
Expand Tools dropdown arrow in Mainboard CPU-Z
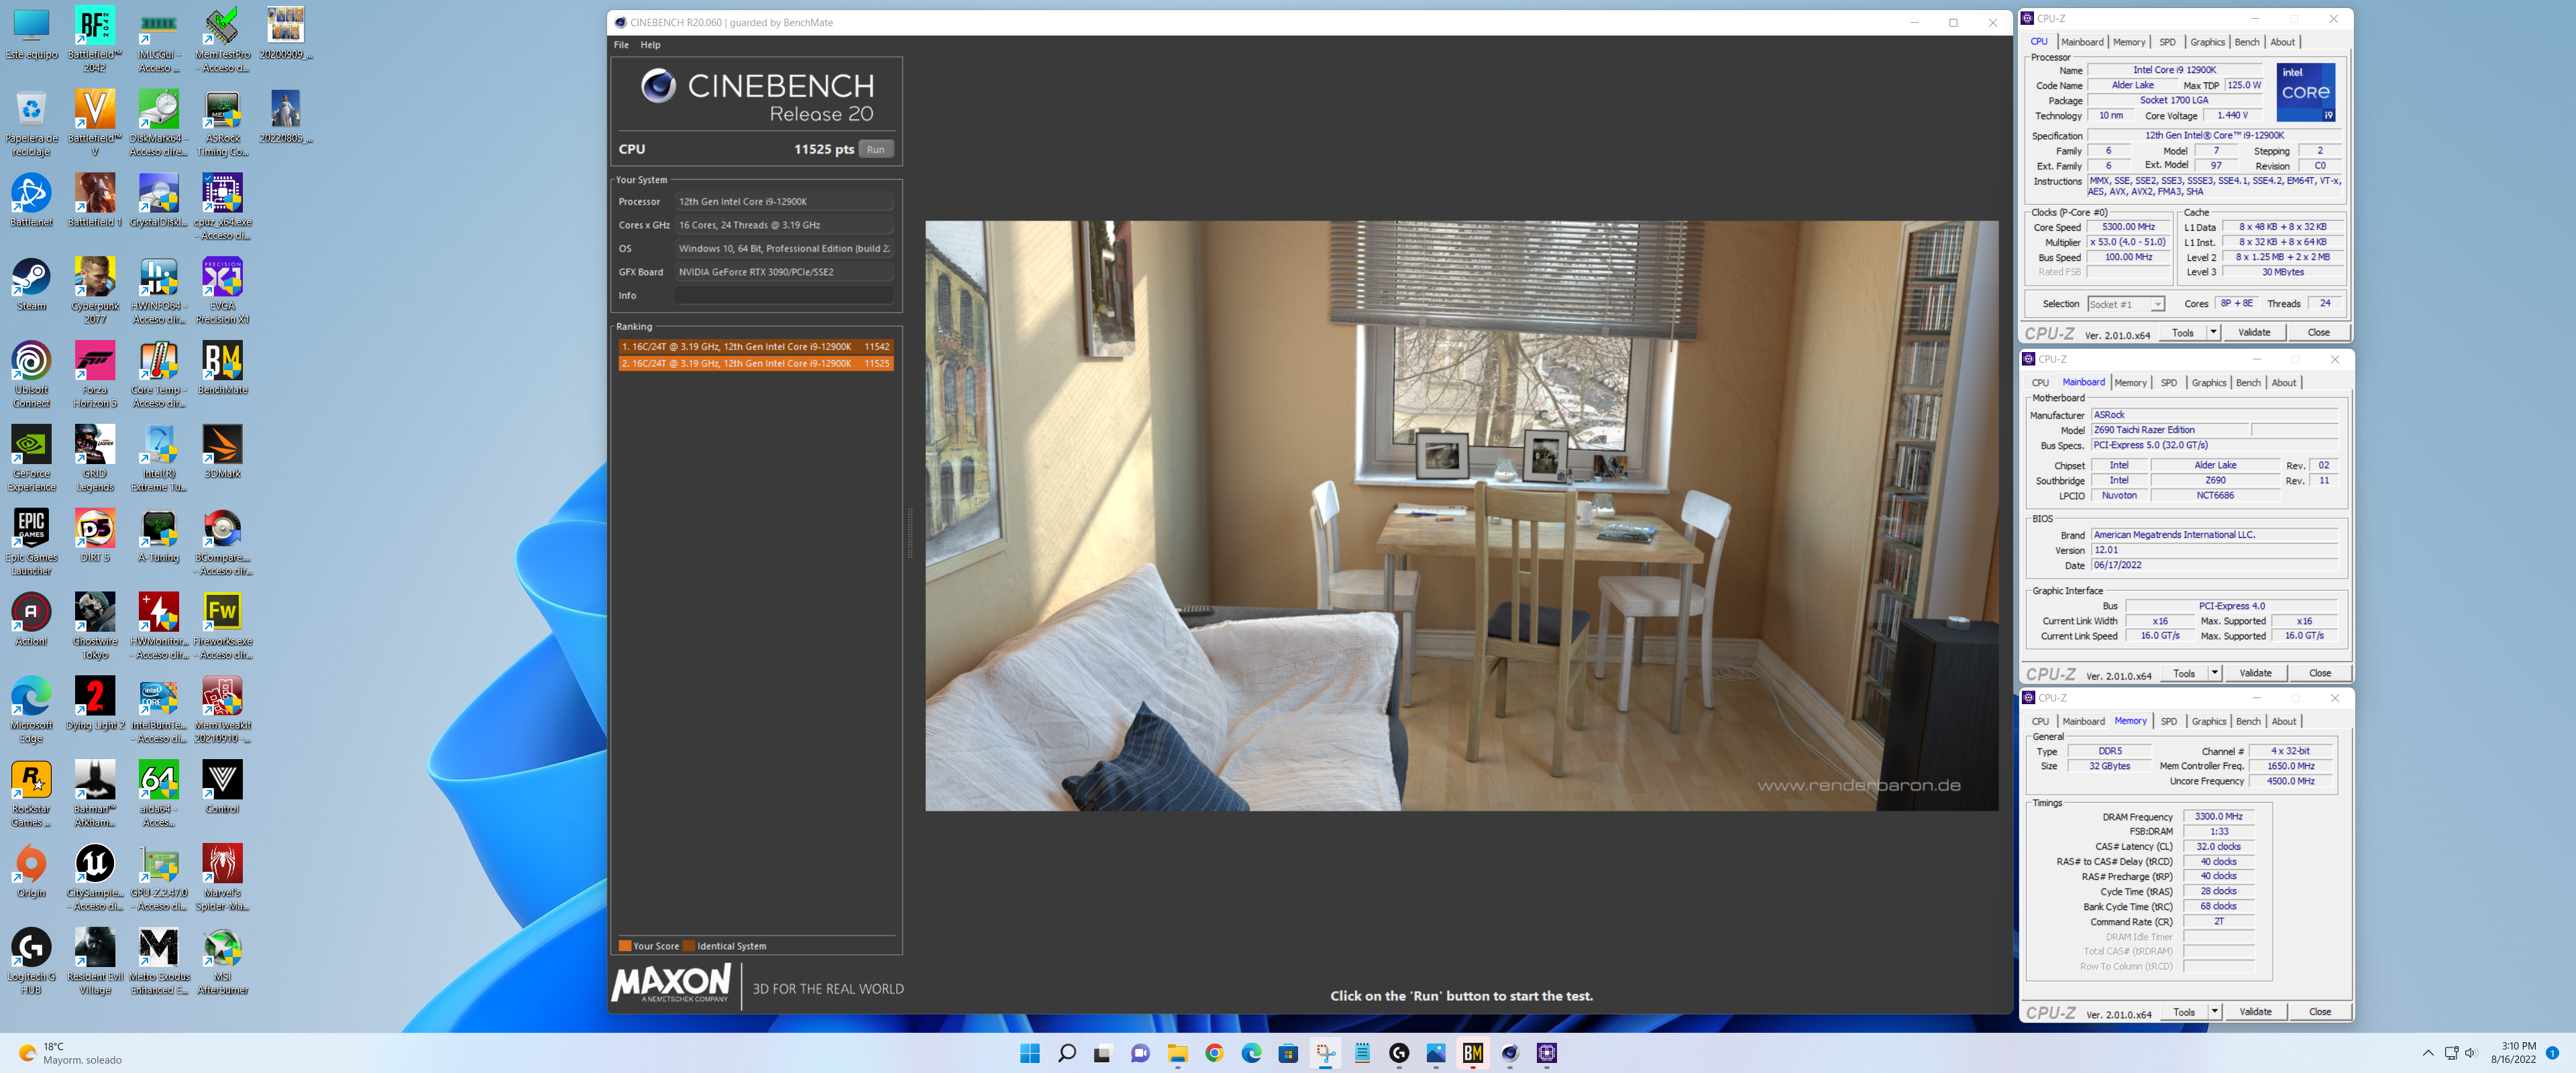pos(2214,673)
